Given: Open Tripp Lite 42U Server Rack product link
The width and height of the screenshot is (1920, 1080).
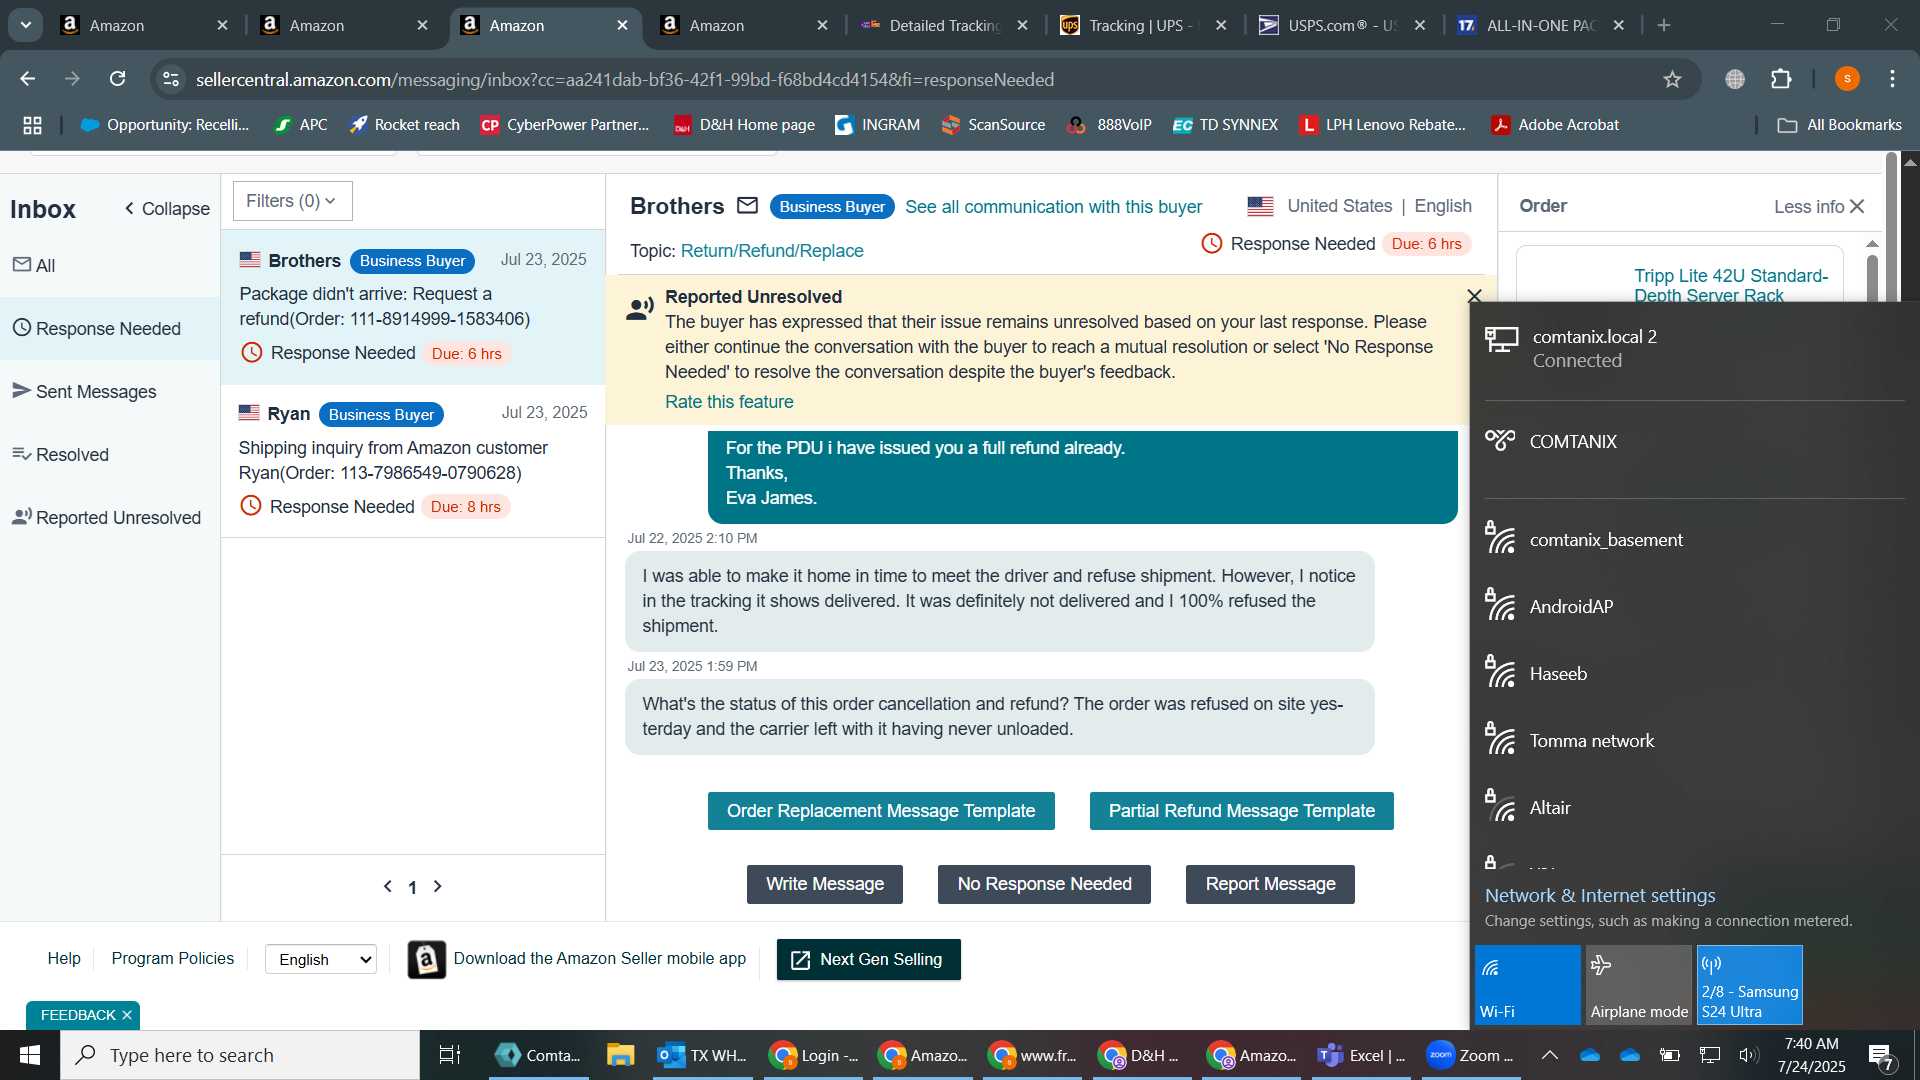Looking at the screenshot, I should tap(1731, 285).
